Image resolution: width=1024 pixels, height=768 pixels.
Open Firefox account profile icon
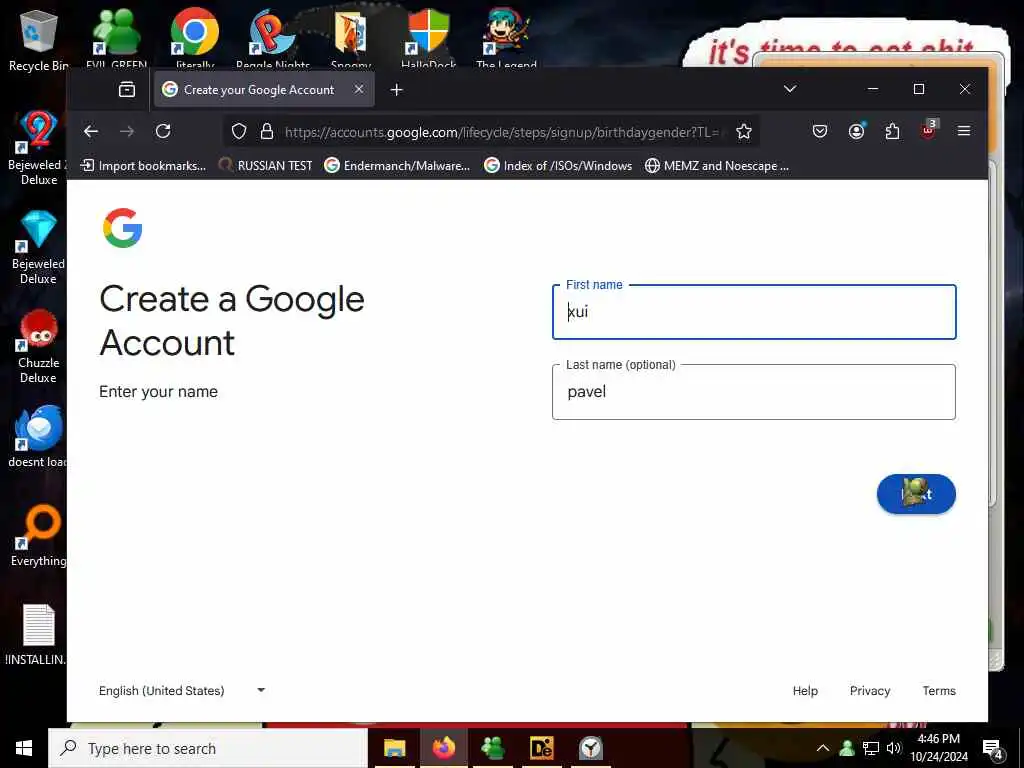(x=856, y=131)
